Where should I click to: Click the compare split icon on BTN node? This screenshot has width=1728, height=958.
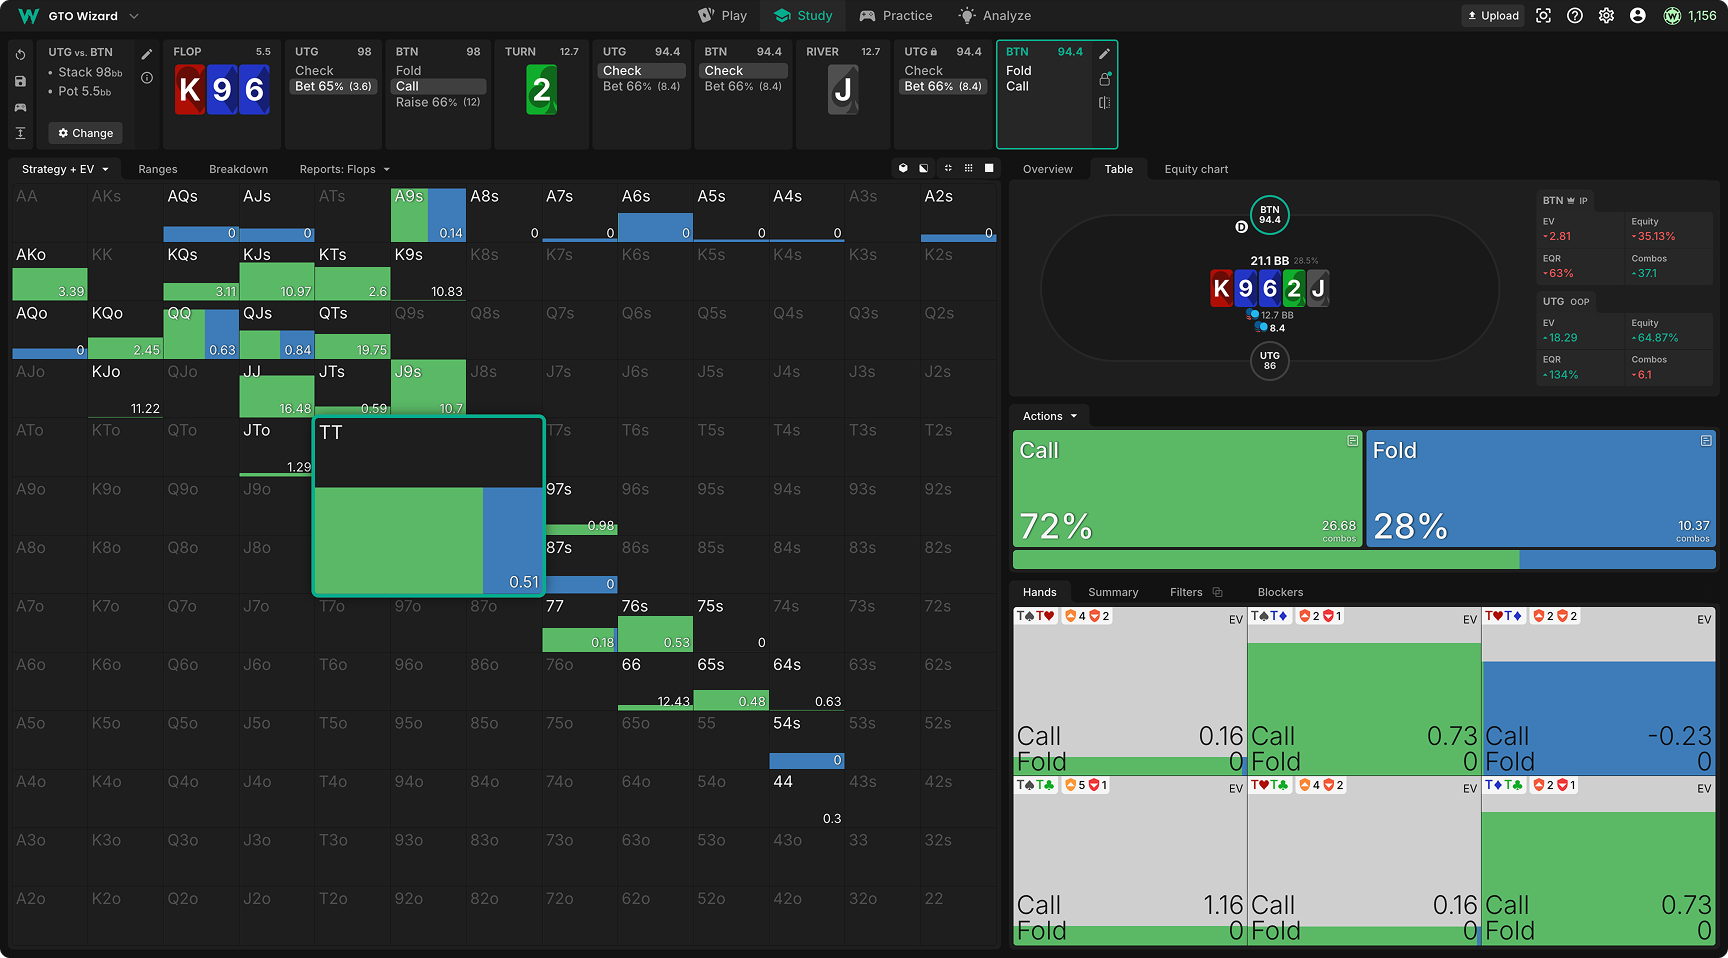pyautogui.click(x=1104, y=103)
